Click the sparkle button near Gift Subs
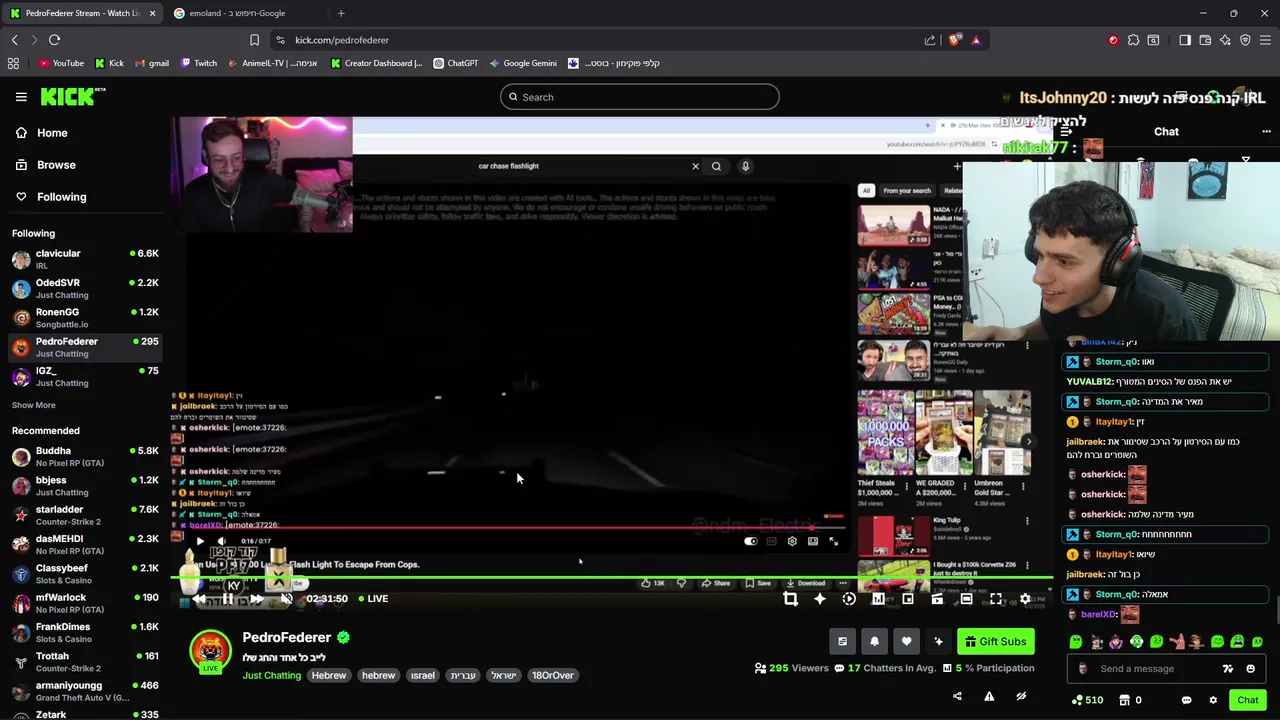1280x720 pixels. [x=938, y=642]
